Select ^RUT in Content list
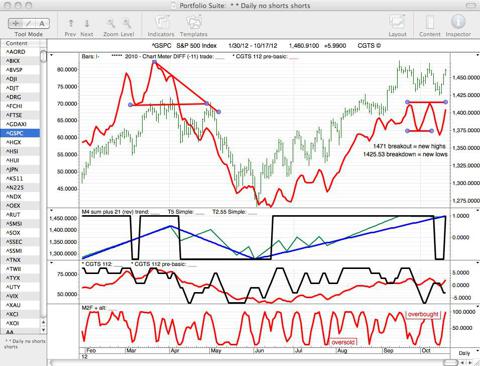This screenshot has height=366, width=480. tap(20, 215)
